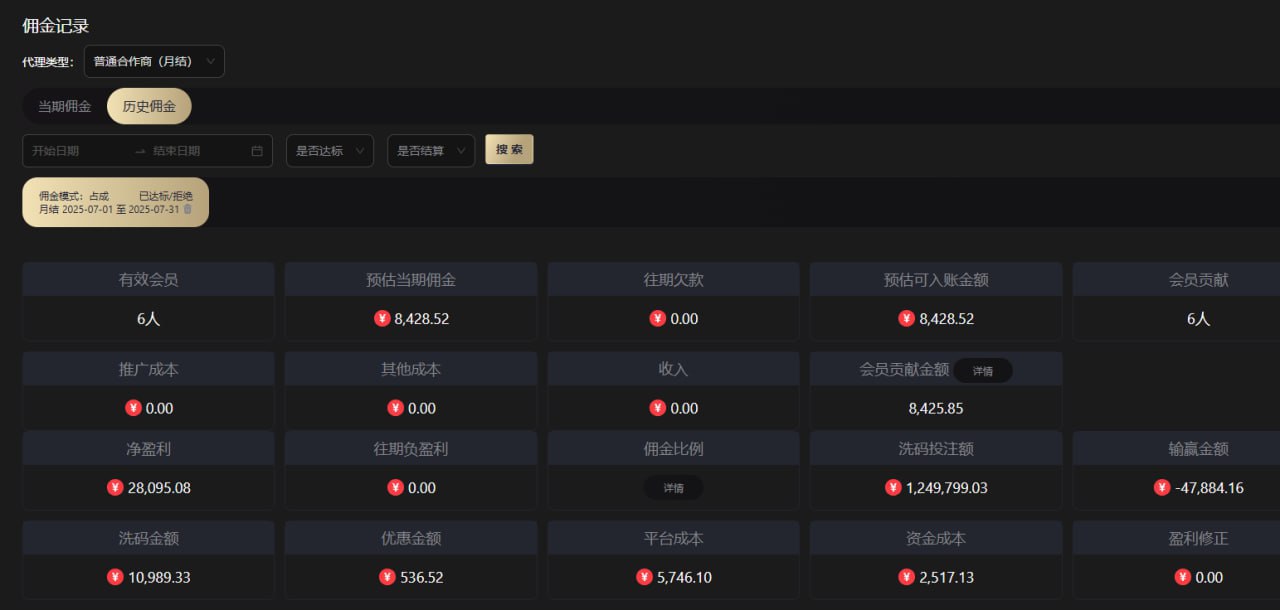This screenshot has height=610, width=1280.
Task: Click the yen icon next to 1,249,799.03
Action: pyautogui.click(x=893, y=488)
